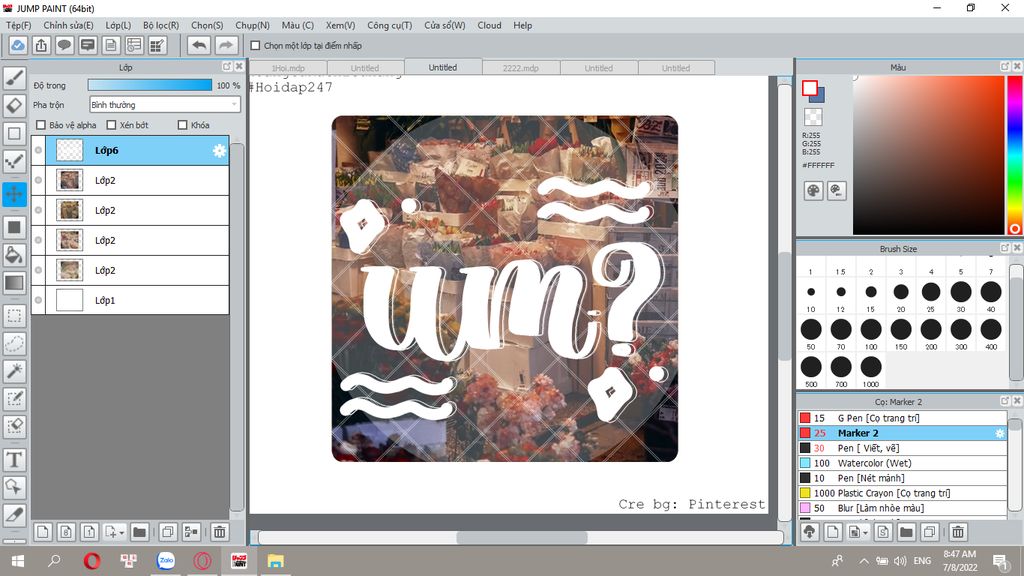Select the Gradient tool
This screenshot has height=576, width=1024.
[14, 283]
